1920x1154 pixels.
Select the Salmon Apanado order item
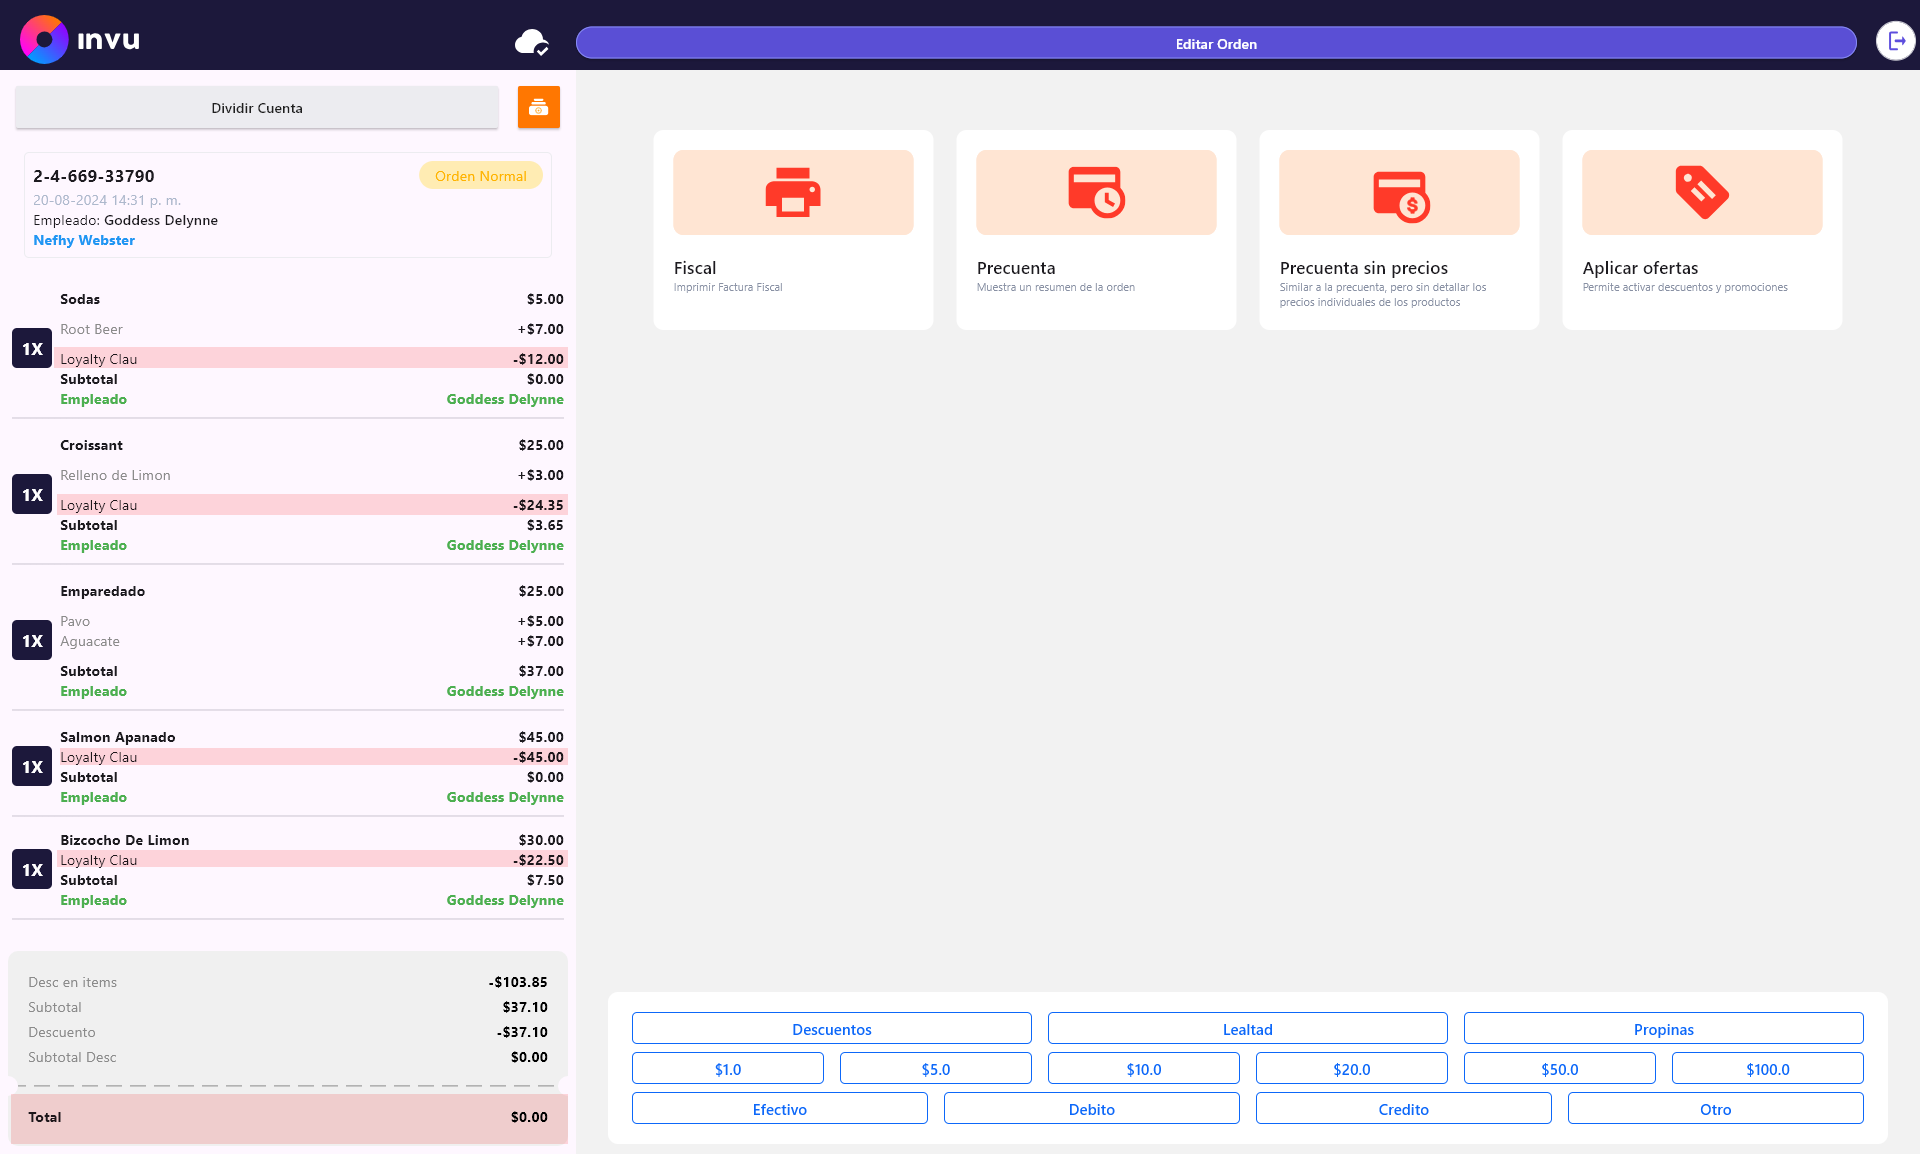tap(117, 737)
